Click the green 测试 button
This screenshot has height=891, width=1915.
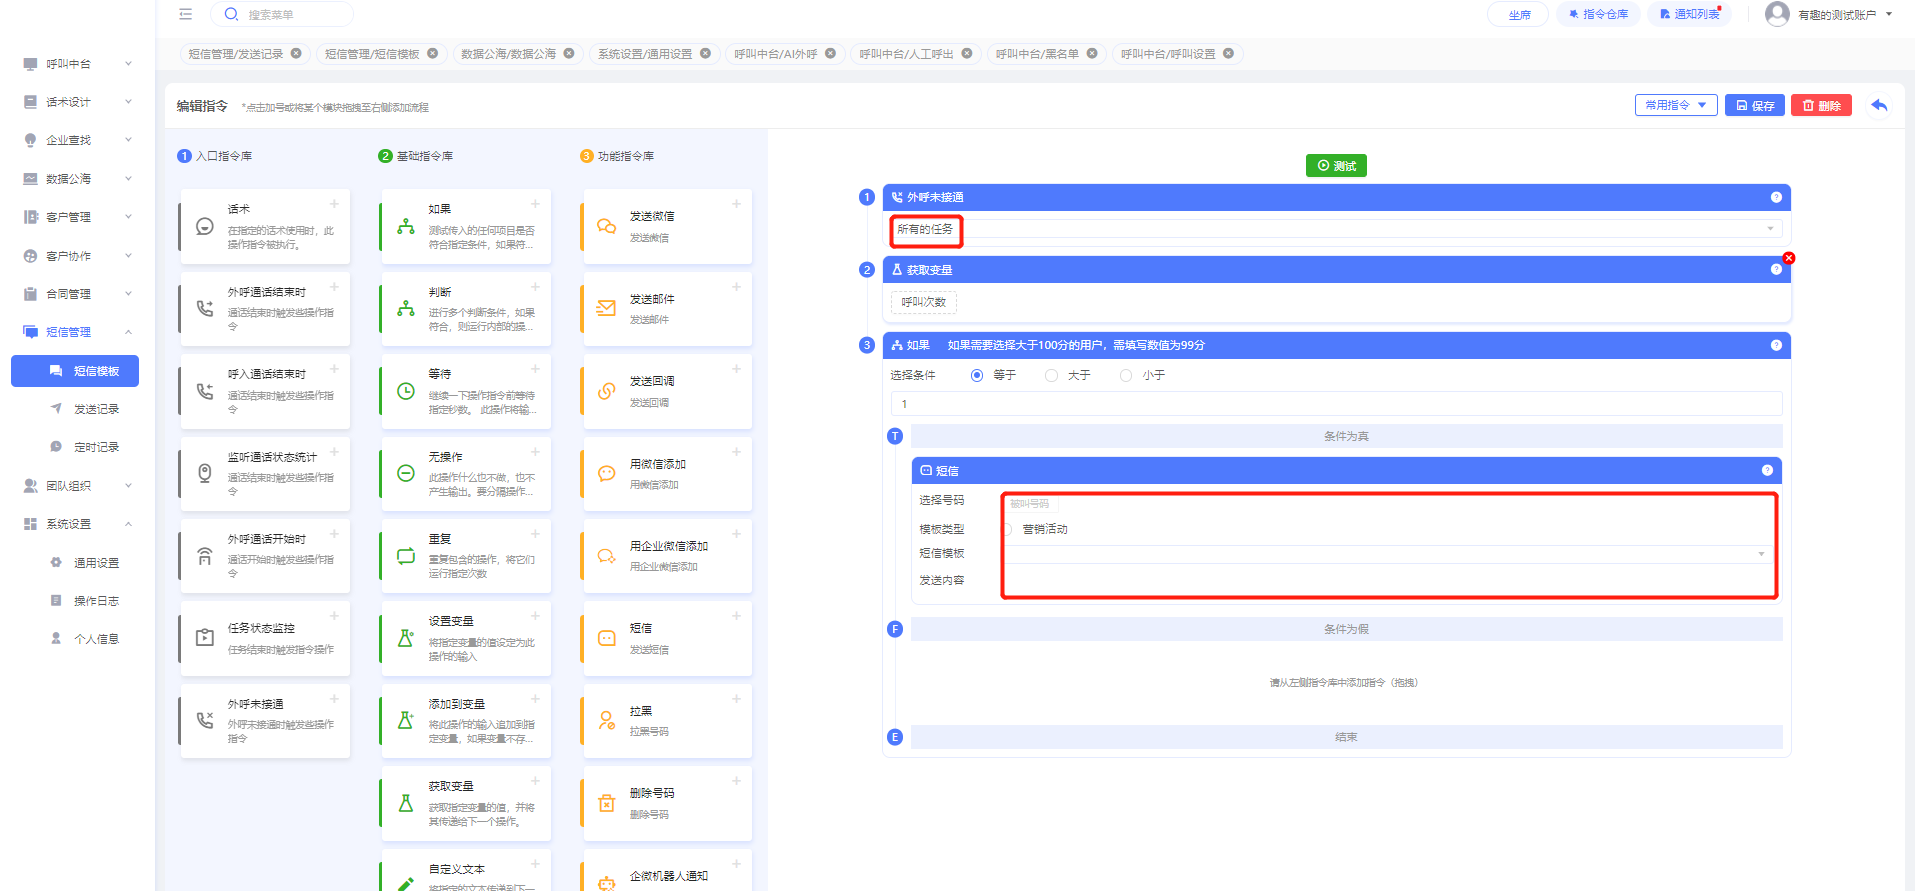click(1336, 166)
